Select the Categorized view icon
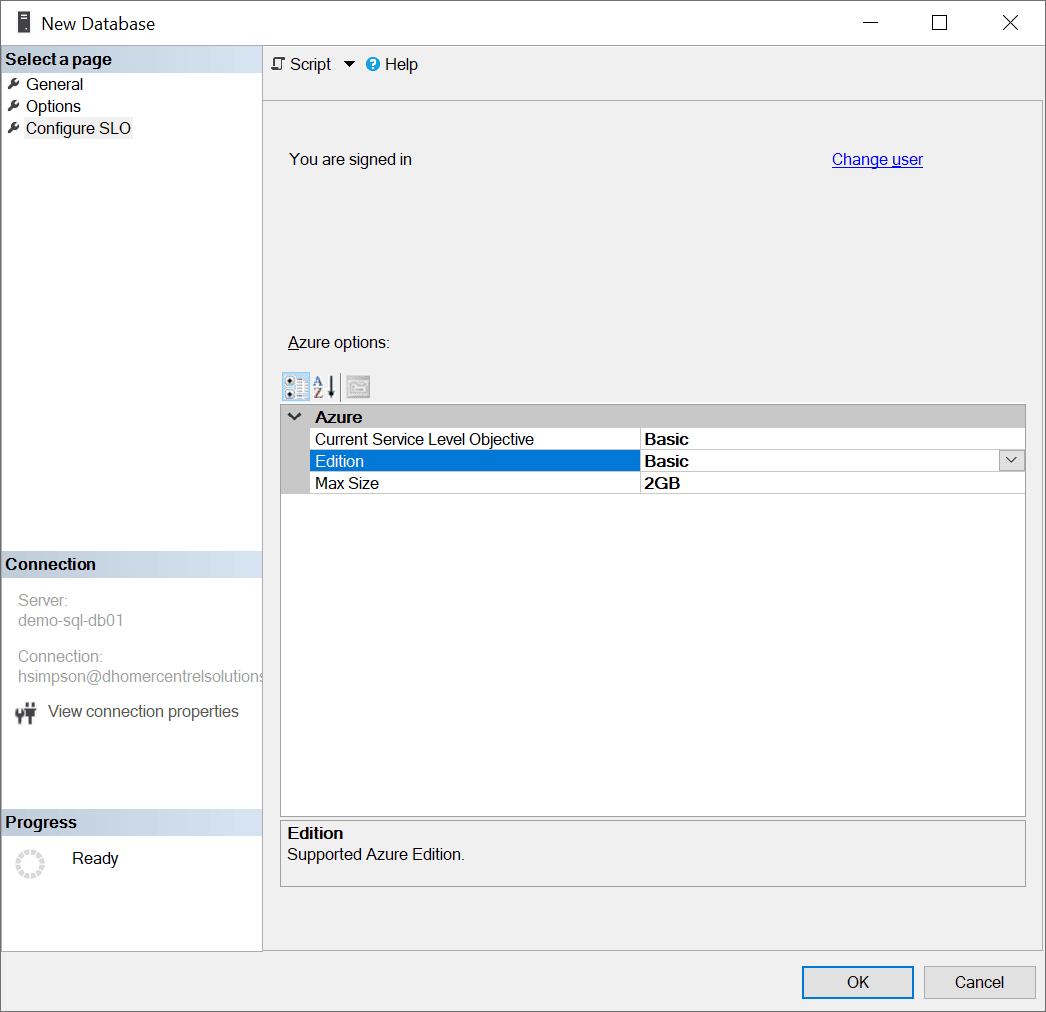 pos(295,386)
